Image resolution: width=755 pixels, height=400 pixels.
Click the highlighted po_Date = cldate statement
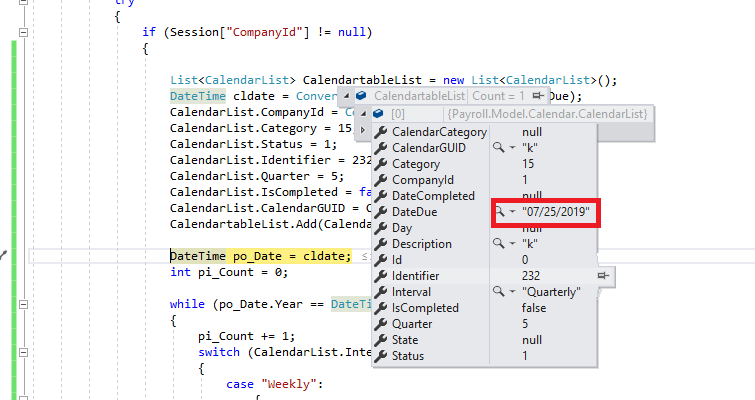(x=260, y=256)
